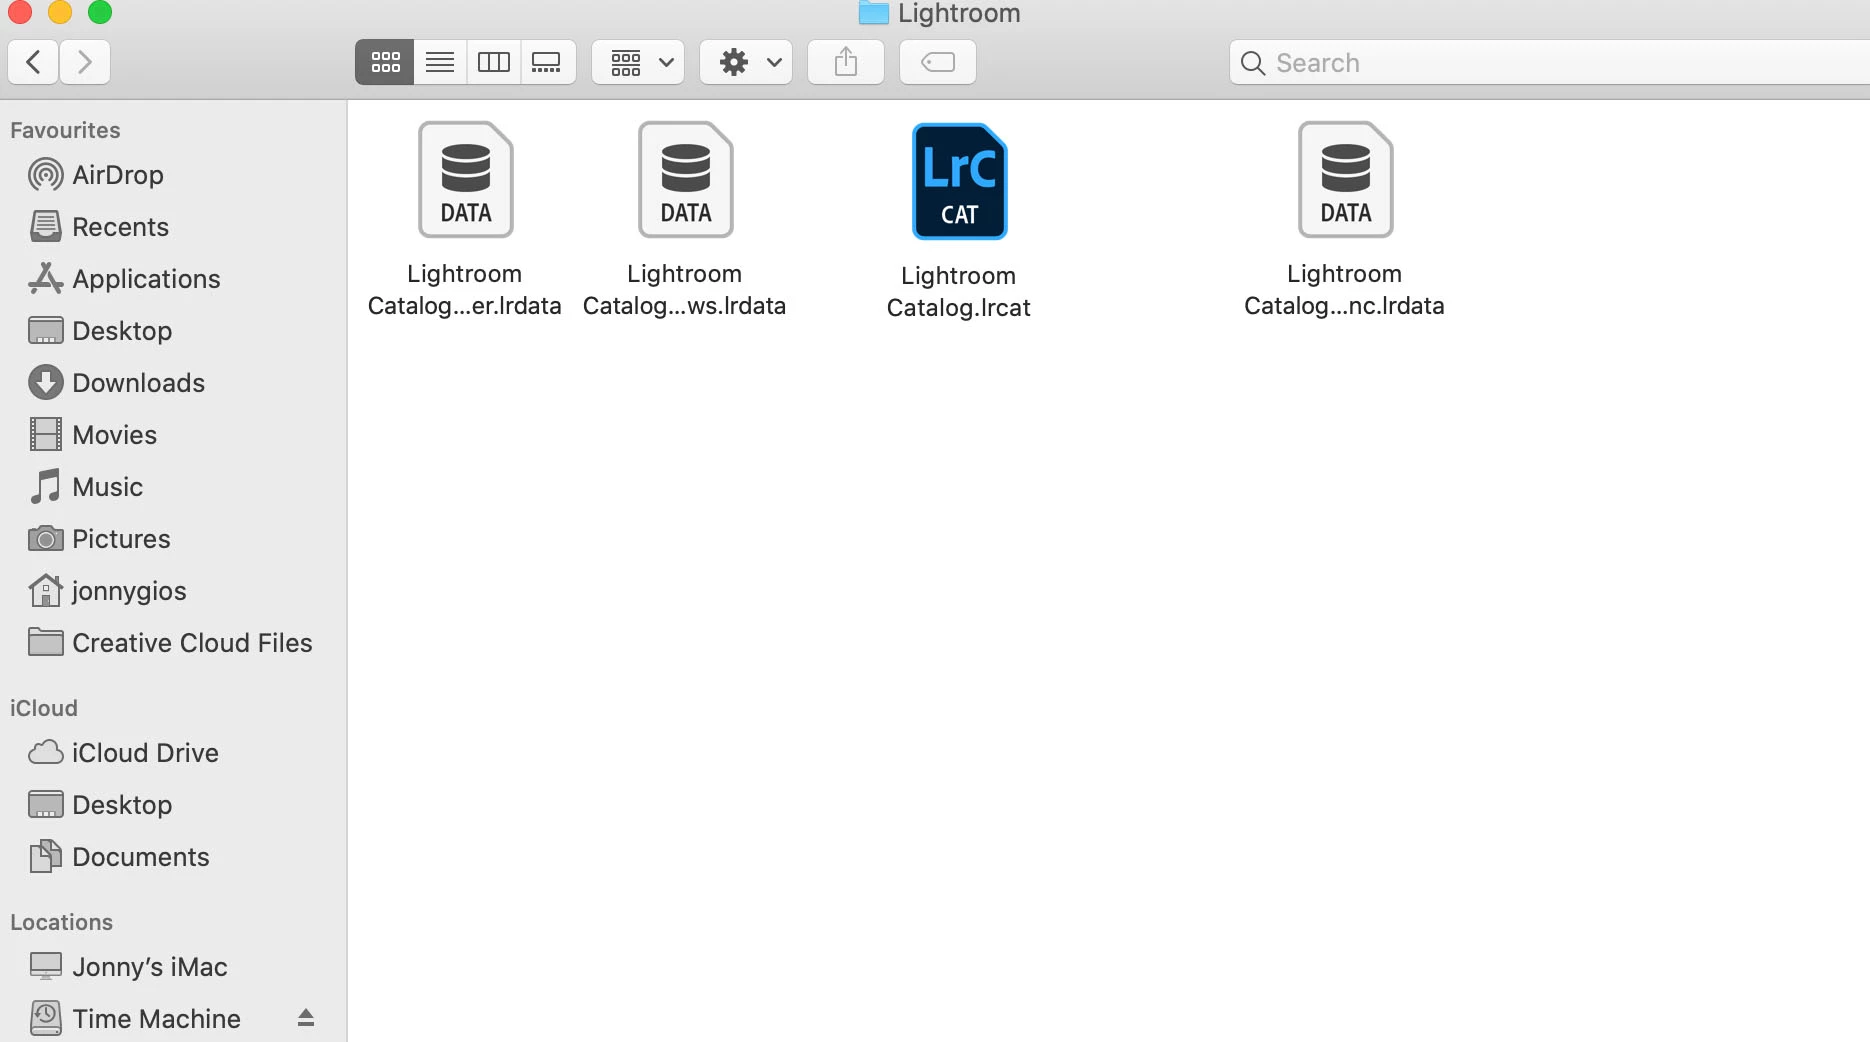Open Desktop under Favourites
This screenshot has height=1042, width=1870.
coord(173,331)
